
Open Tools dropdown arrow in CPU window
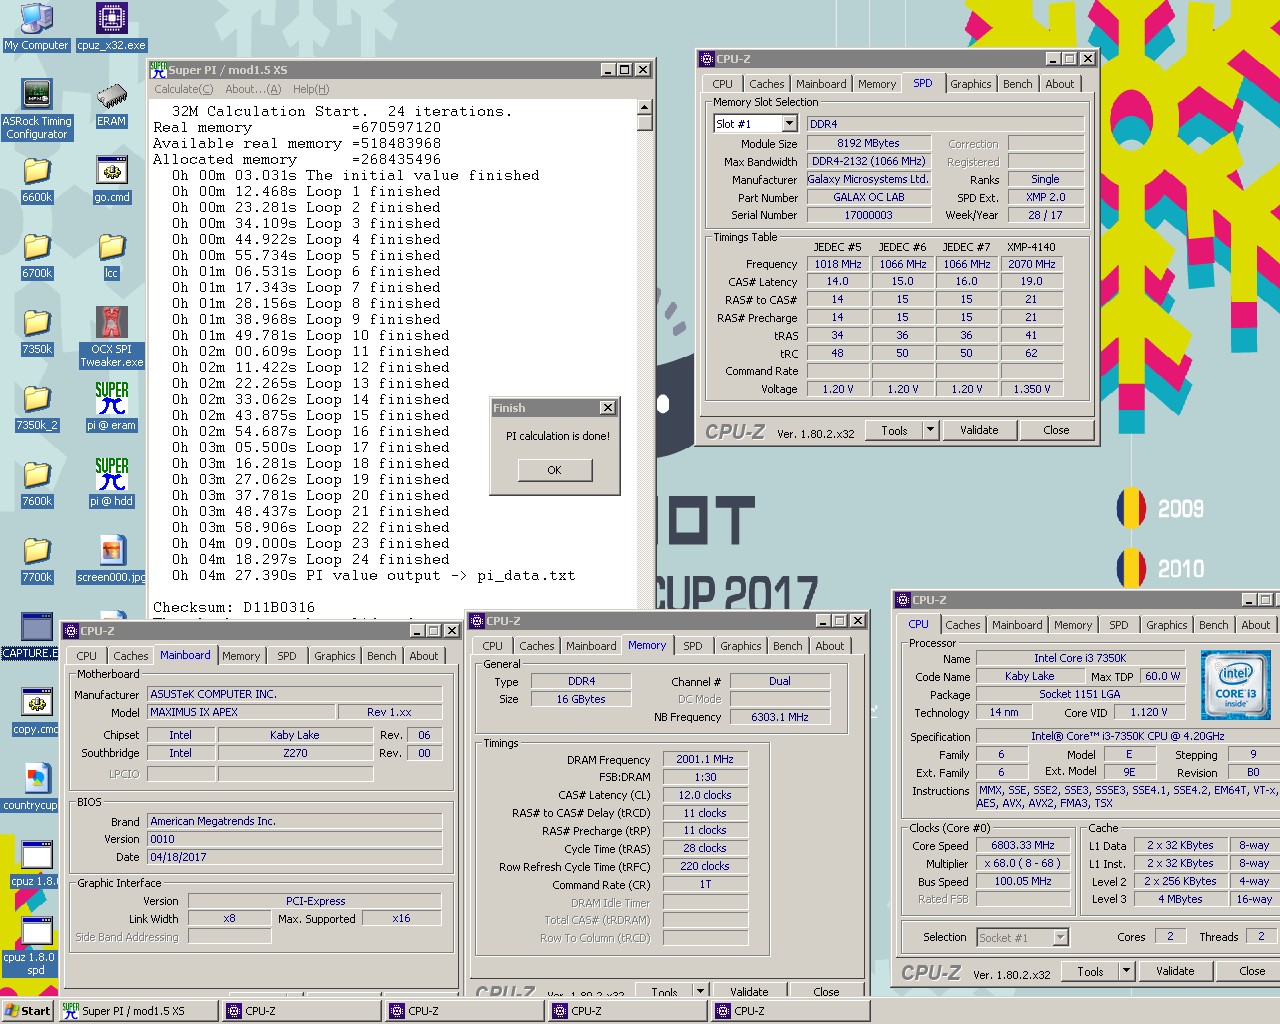(1126, 971)
